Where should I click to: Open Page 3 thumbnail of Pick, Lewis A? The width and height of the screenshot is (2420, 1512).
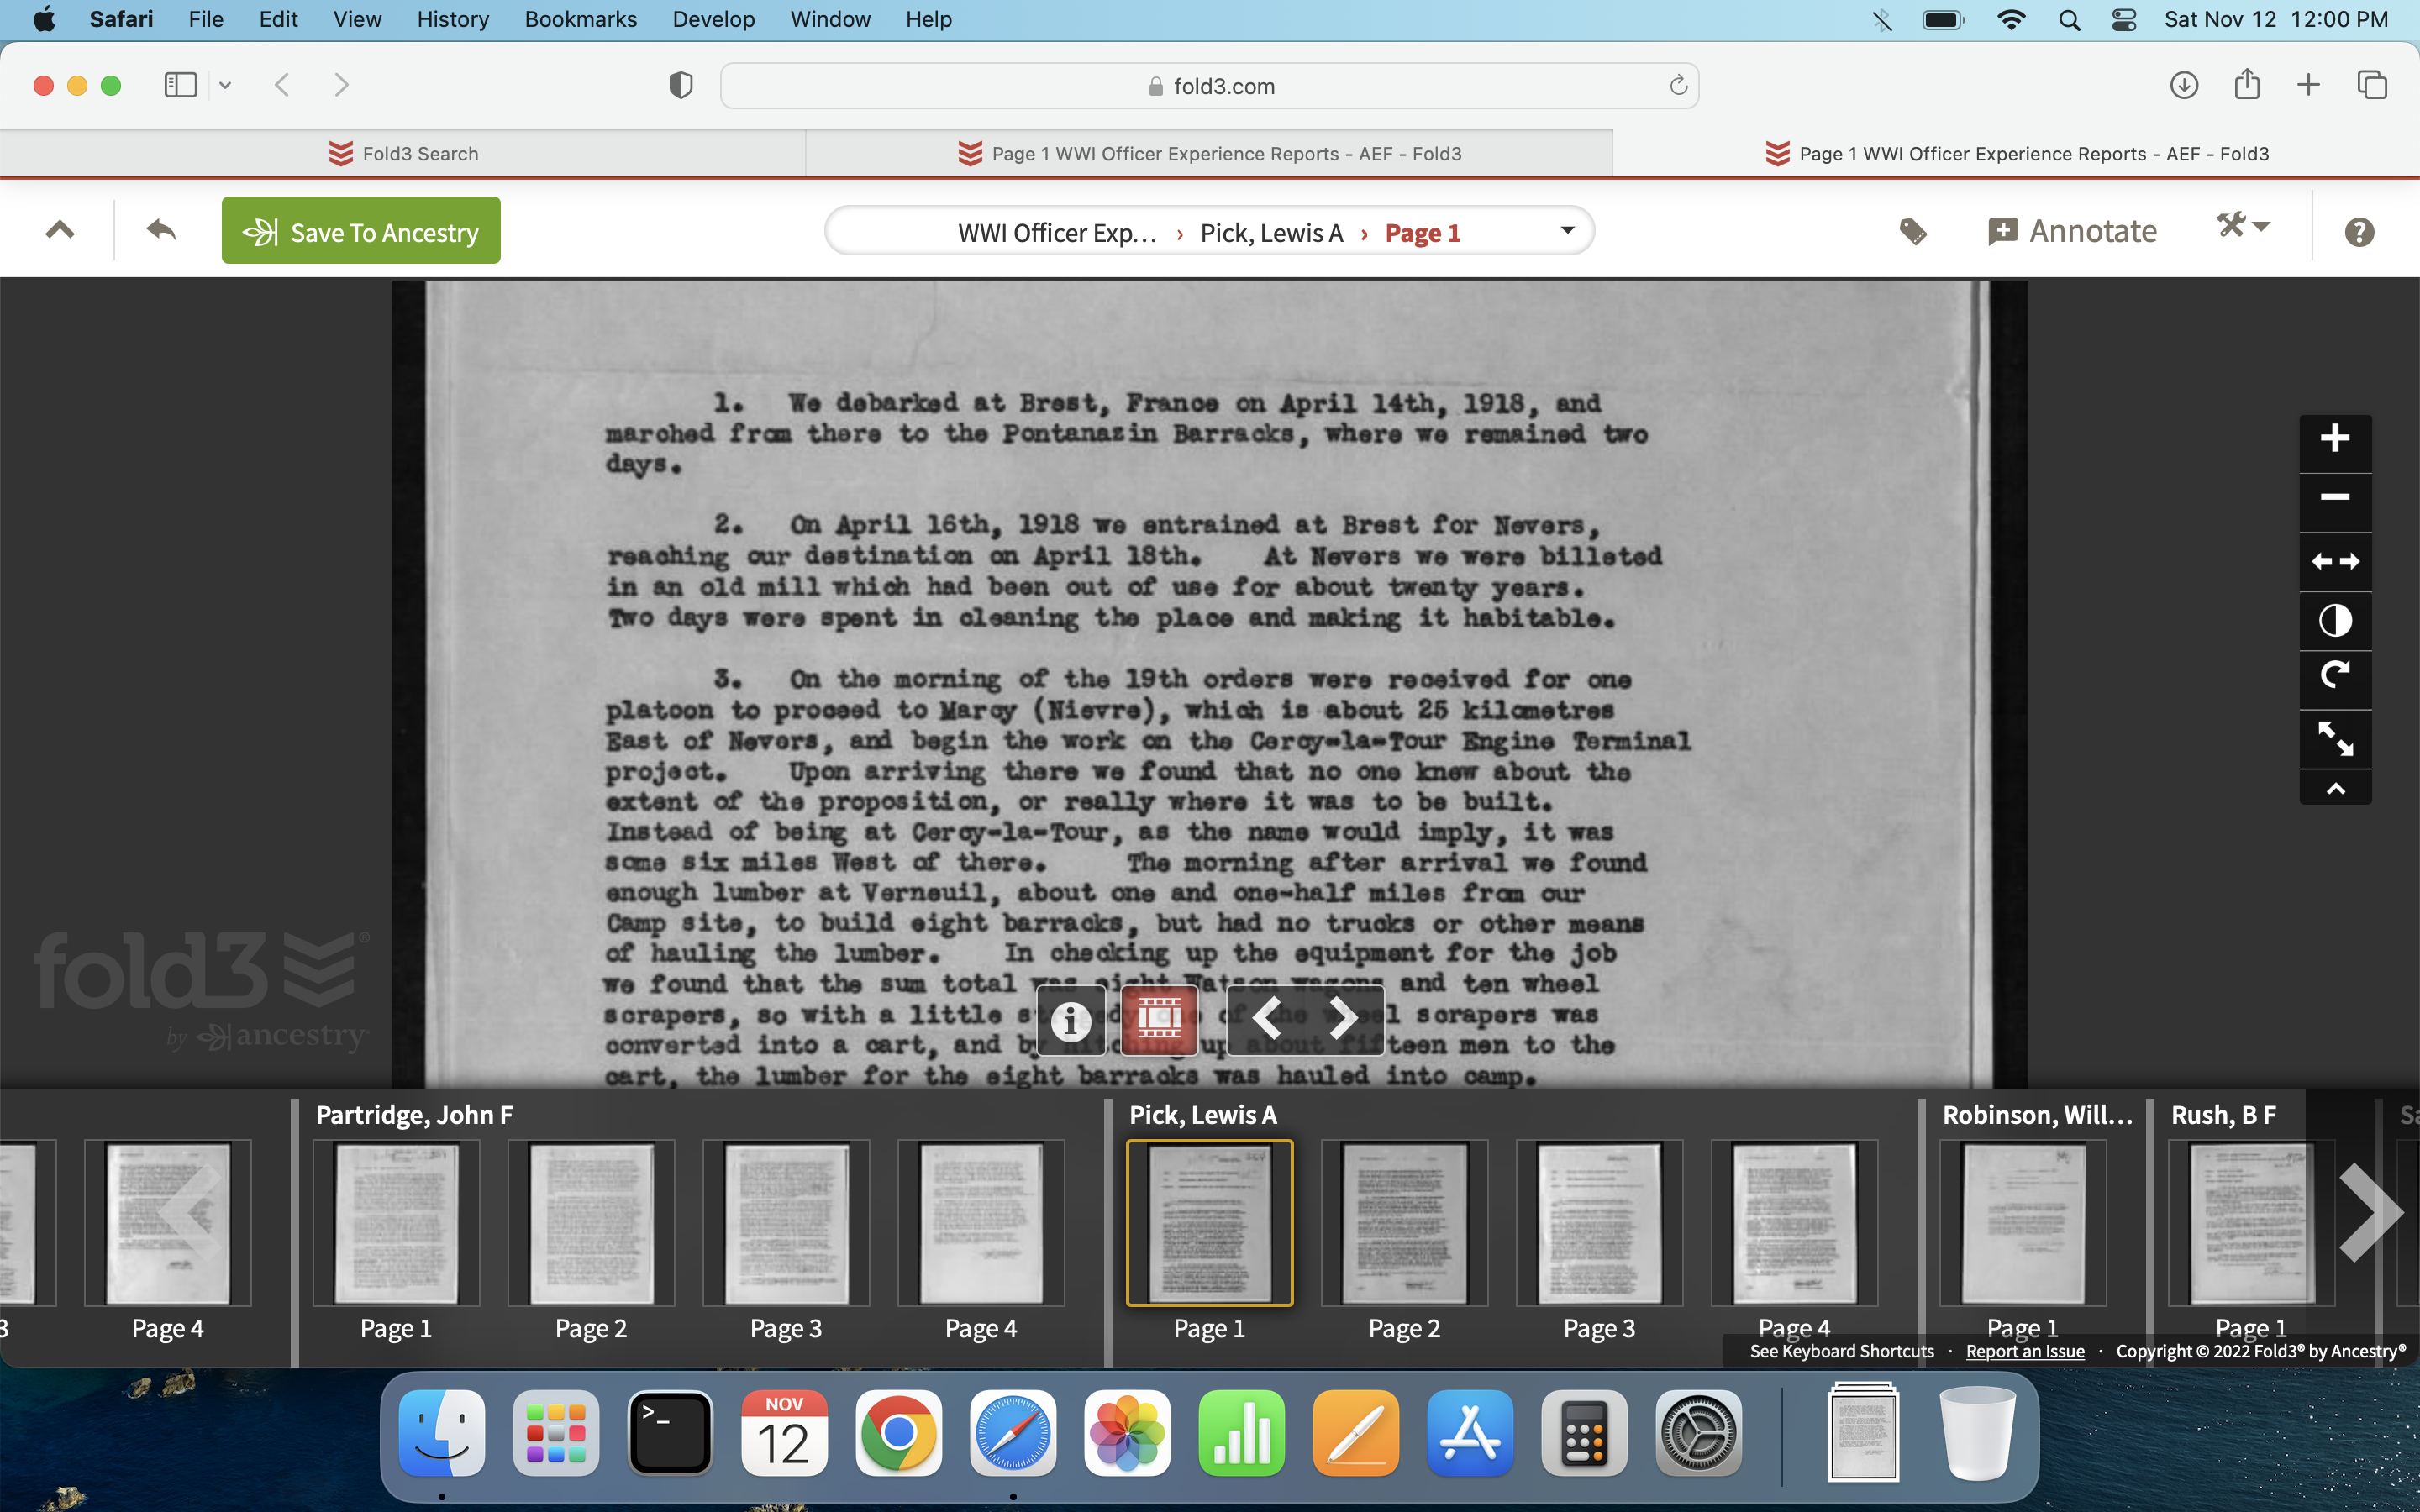point(1598,1223)
